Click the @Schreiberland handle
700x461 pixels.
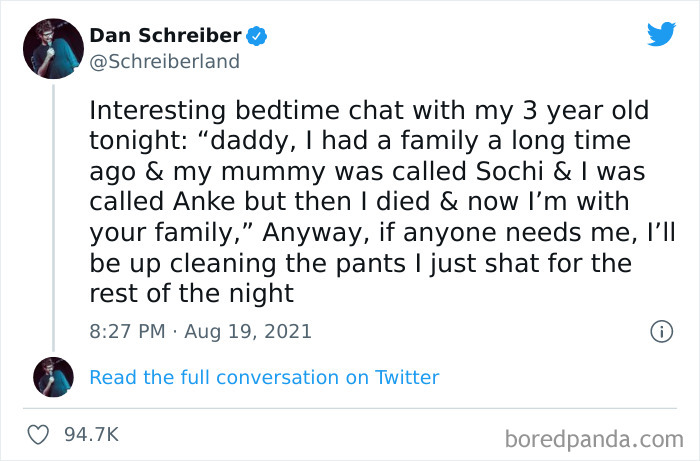coord(165,61)
